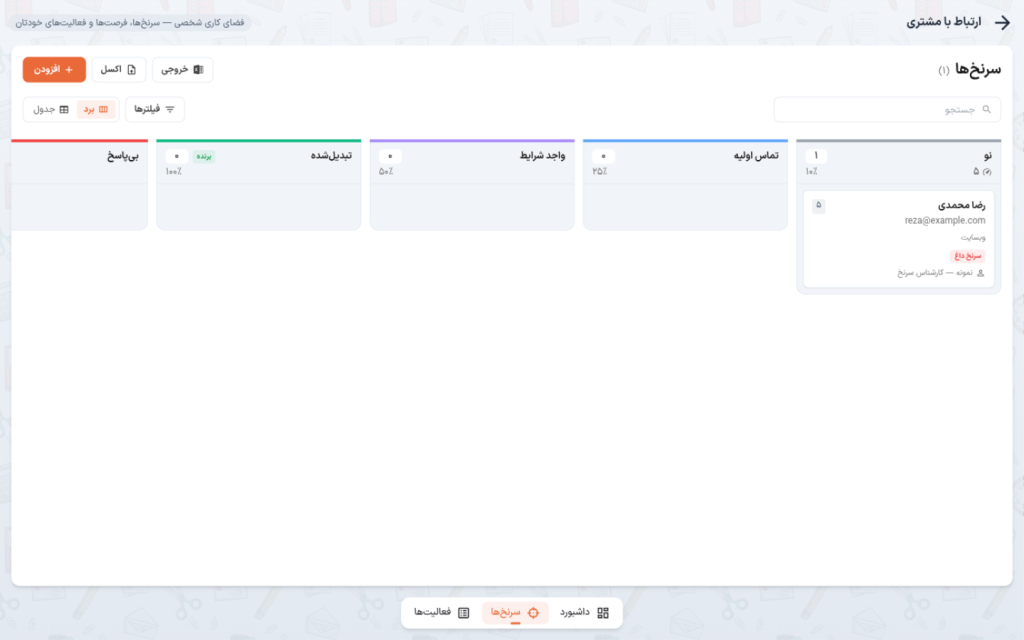Open the داشبورد tab in bottom navigation

point(584,613)
